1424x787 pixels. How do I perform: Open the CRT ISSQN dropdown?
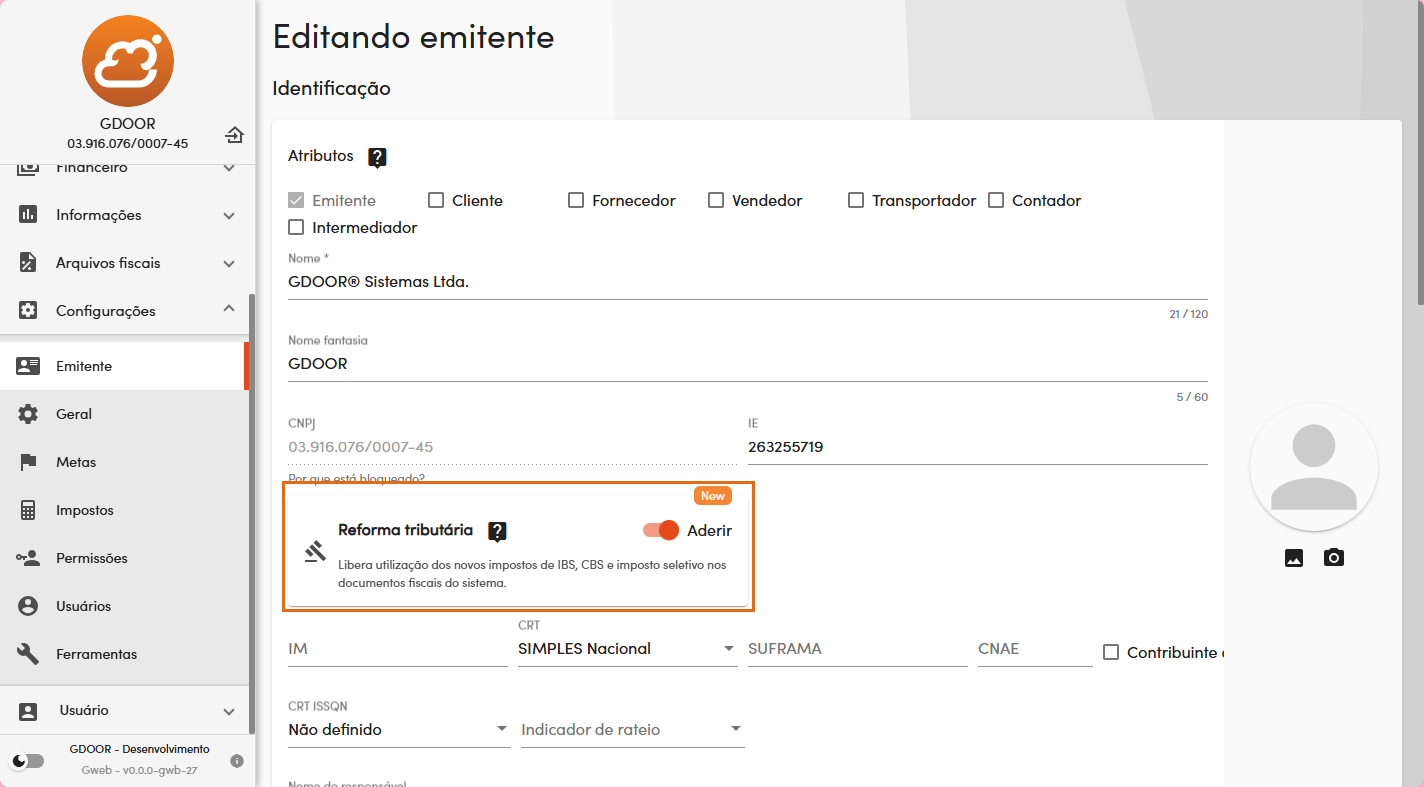point(399,730)
